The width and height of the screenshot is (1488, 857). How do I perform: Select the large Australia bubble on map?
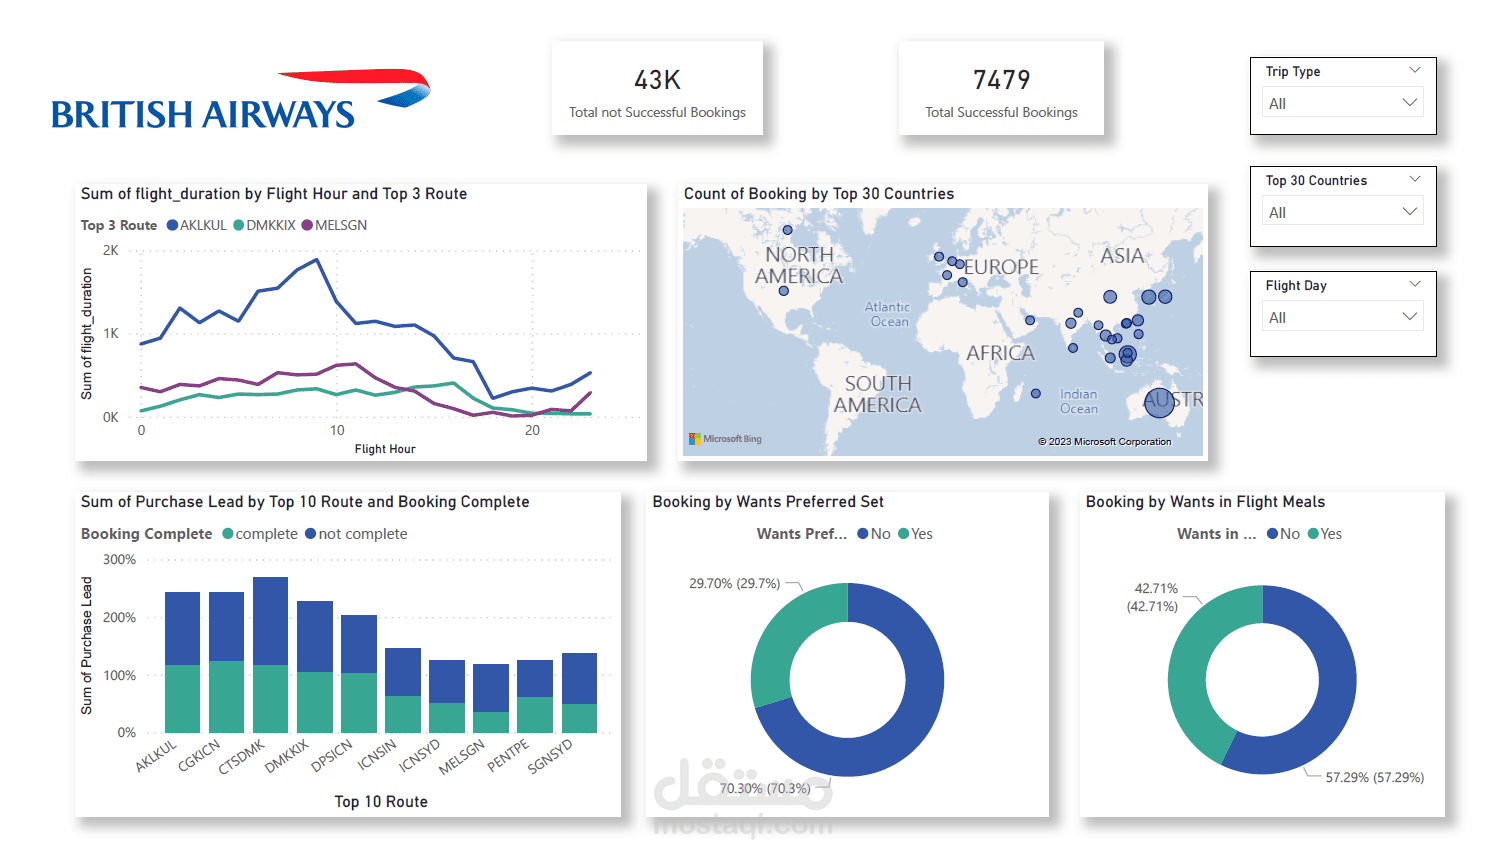[x=1159, y=402]
